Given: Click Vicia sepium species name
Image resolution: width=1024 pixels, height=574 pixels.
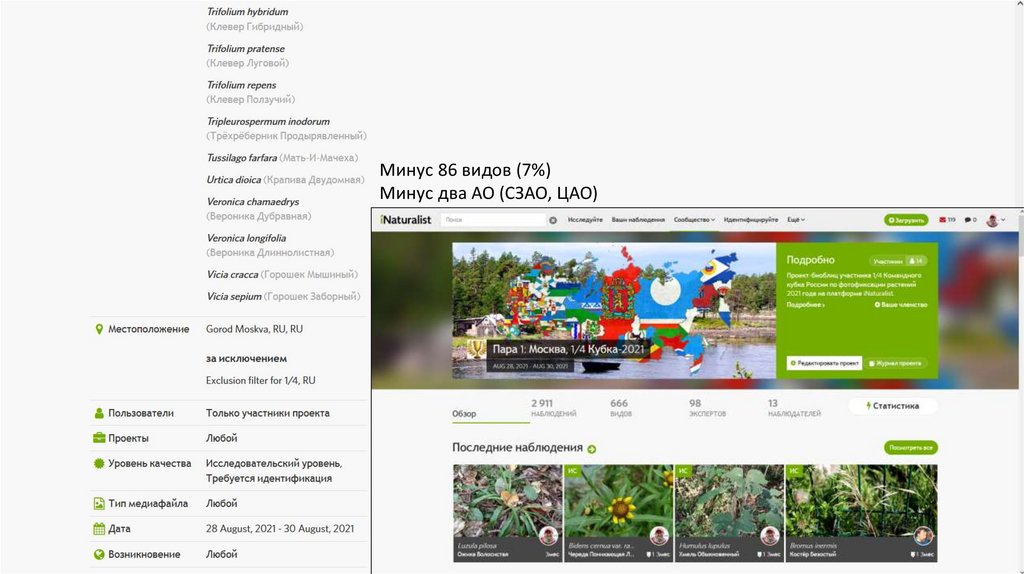Looking at the screenshot, I should click(234, 296).
